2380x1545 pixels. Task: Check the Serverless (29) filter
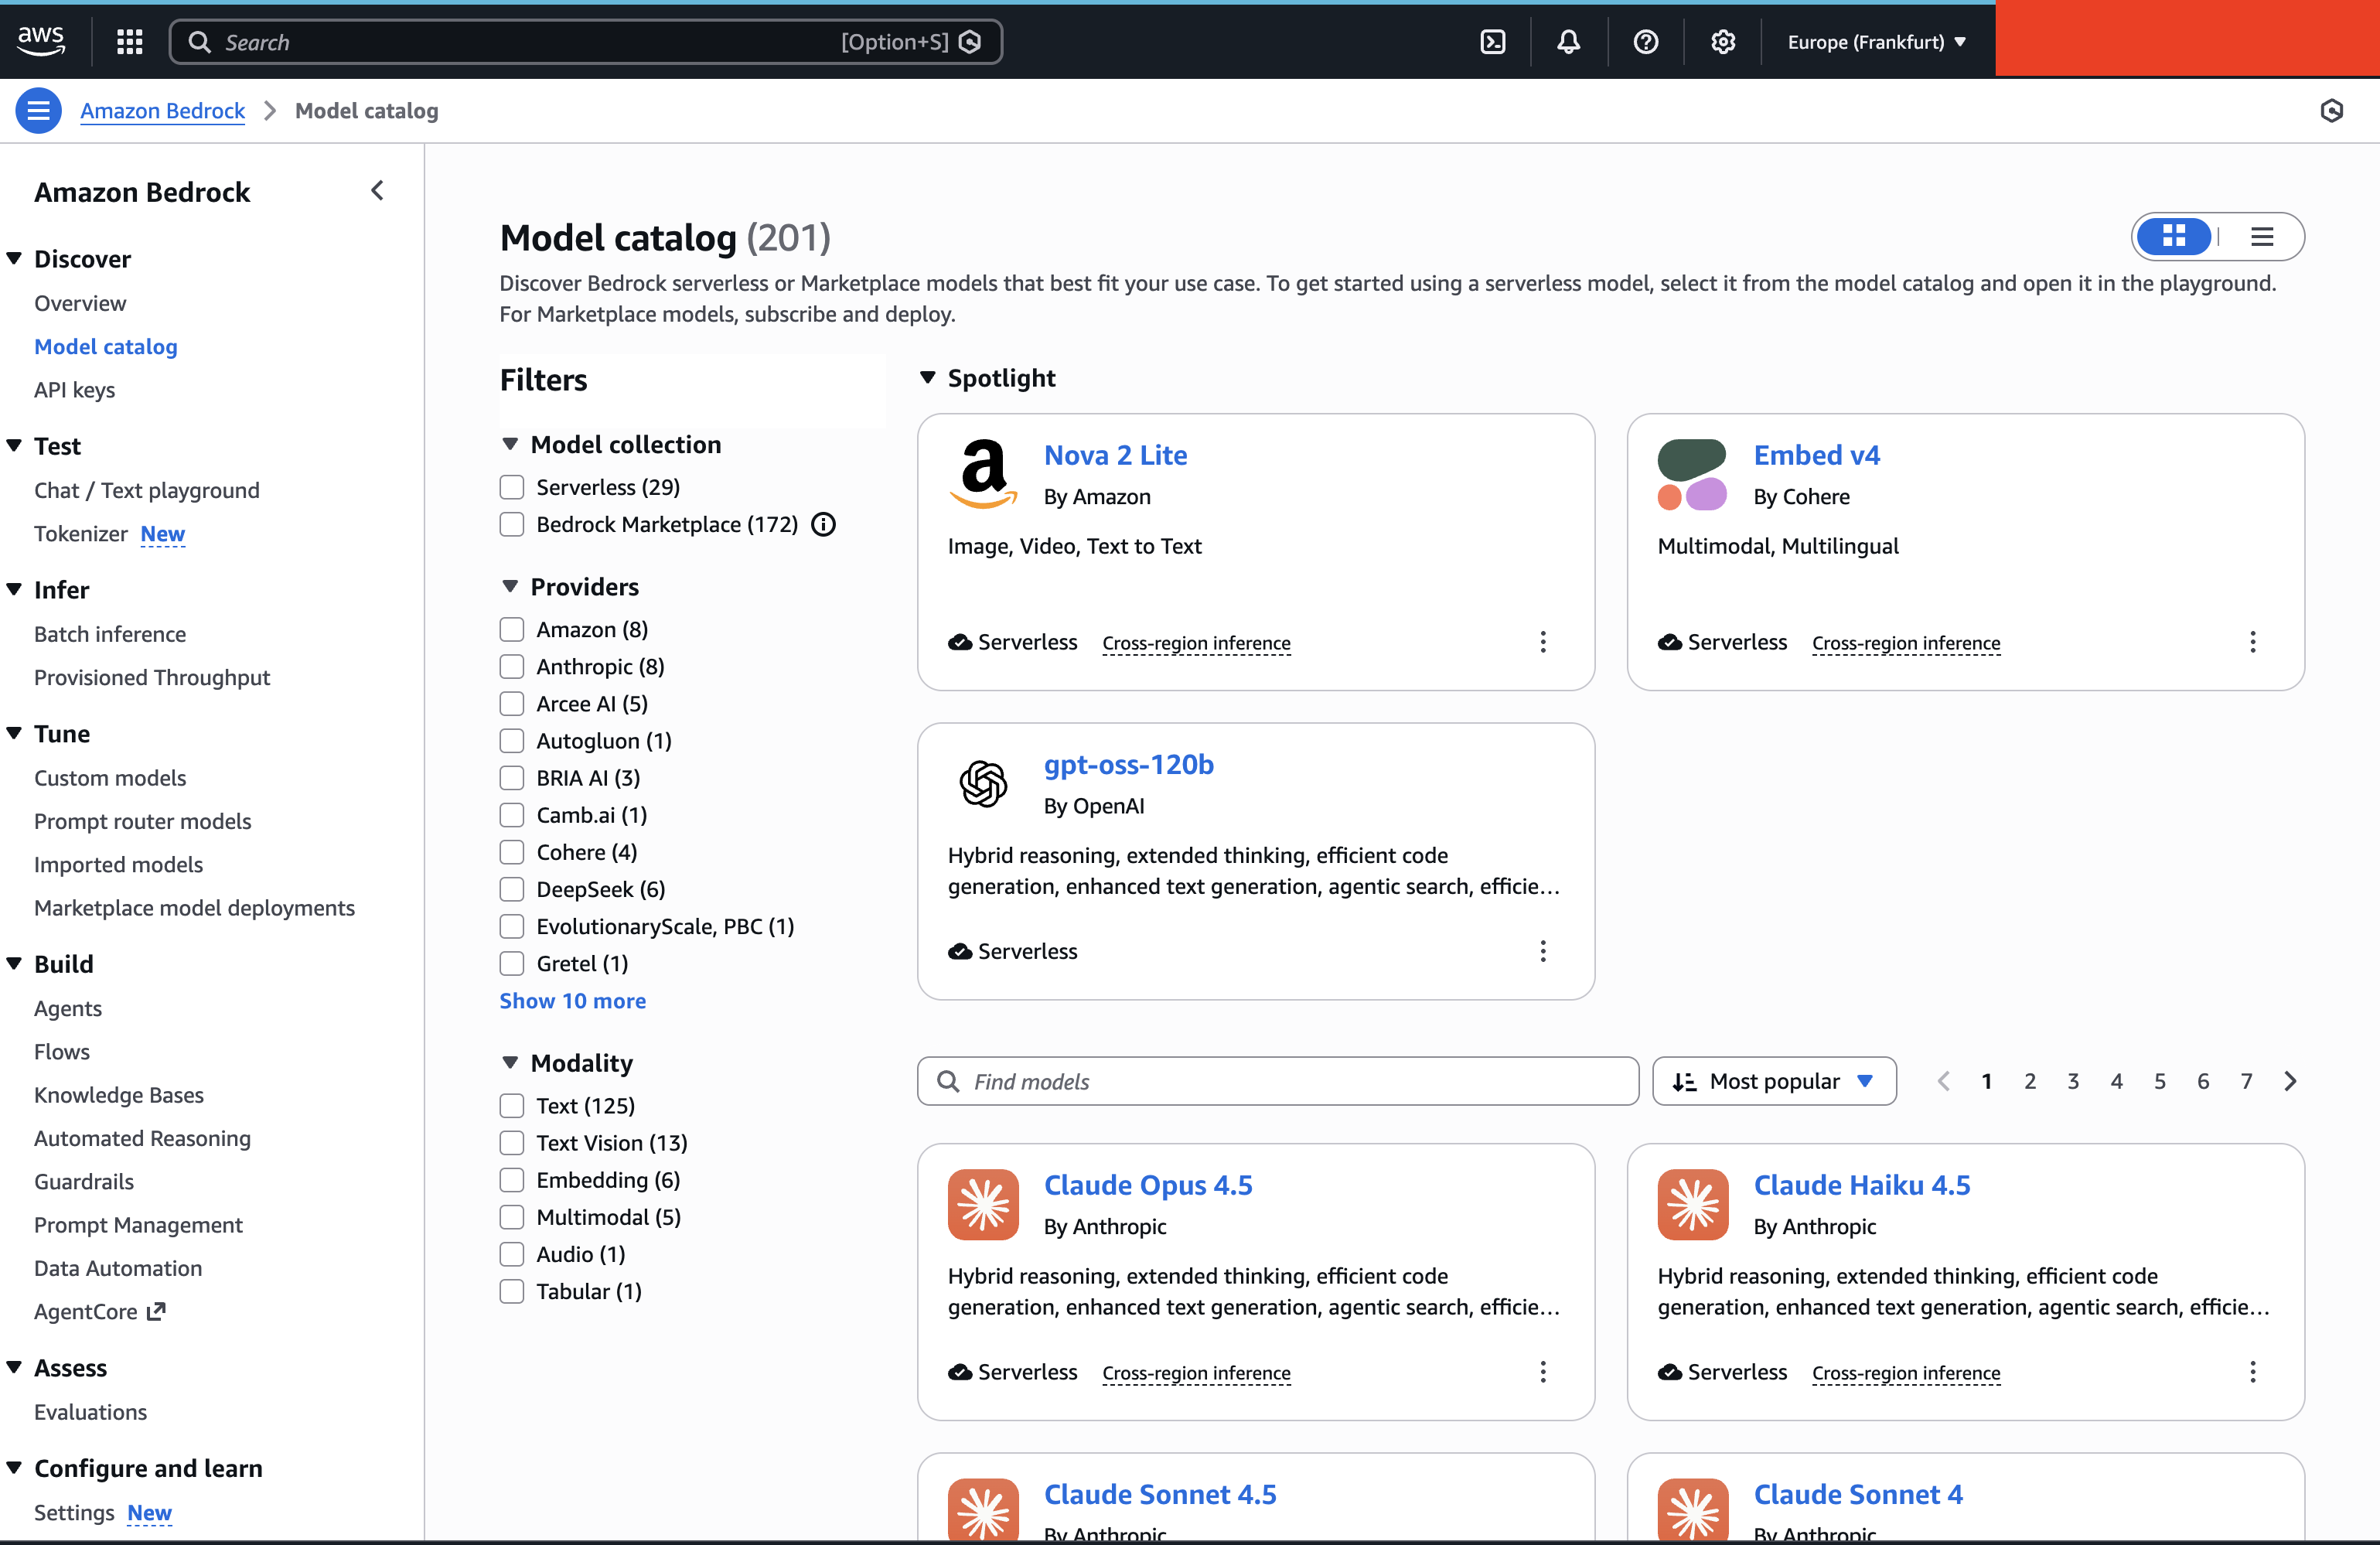click(512, 488)
